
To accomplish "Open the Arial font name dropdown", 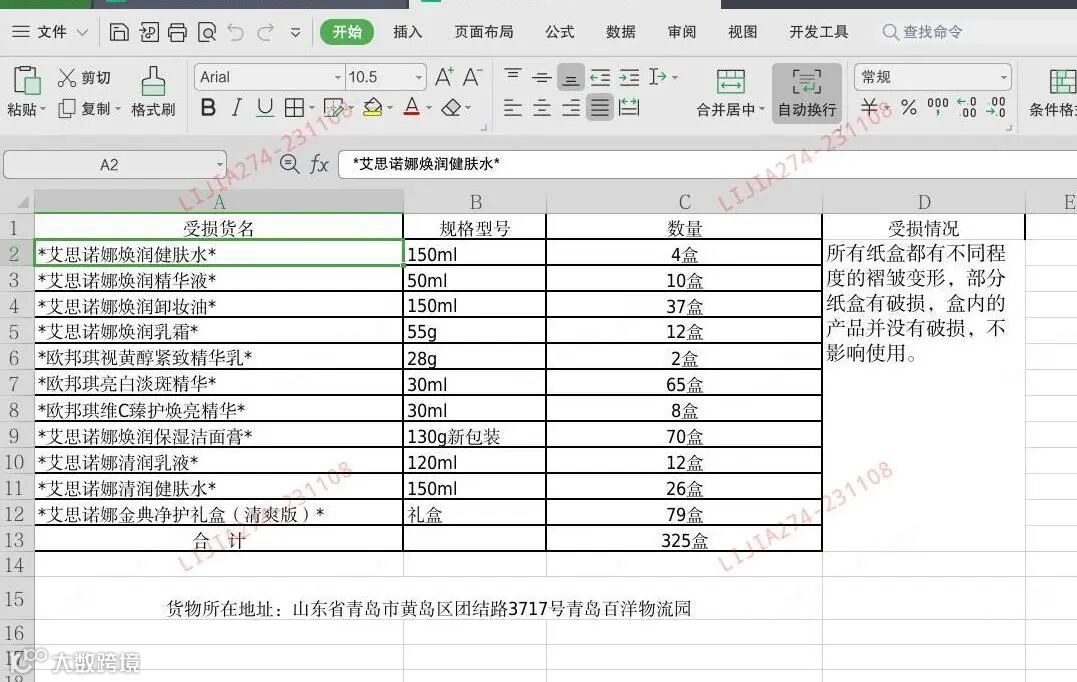I will [337, 78].
